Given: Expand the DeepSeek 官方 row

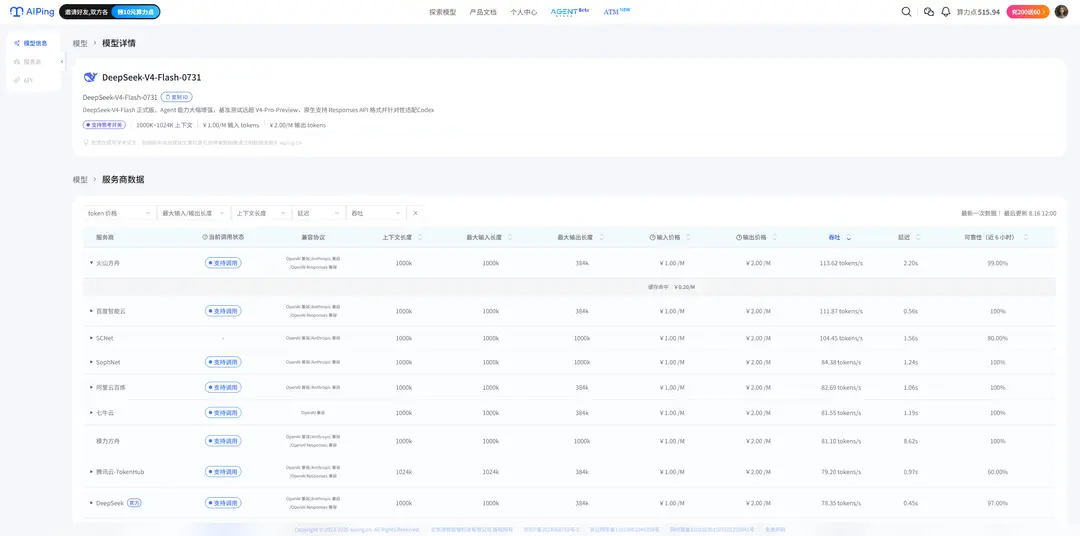Looking at the screenshot, I should pyautogui.click(x=91, y=504).
